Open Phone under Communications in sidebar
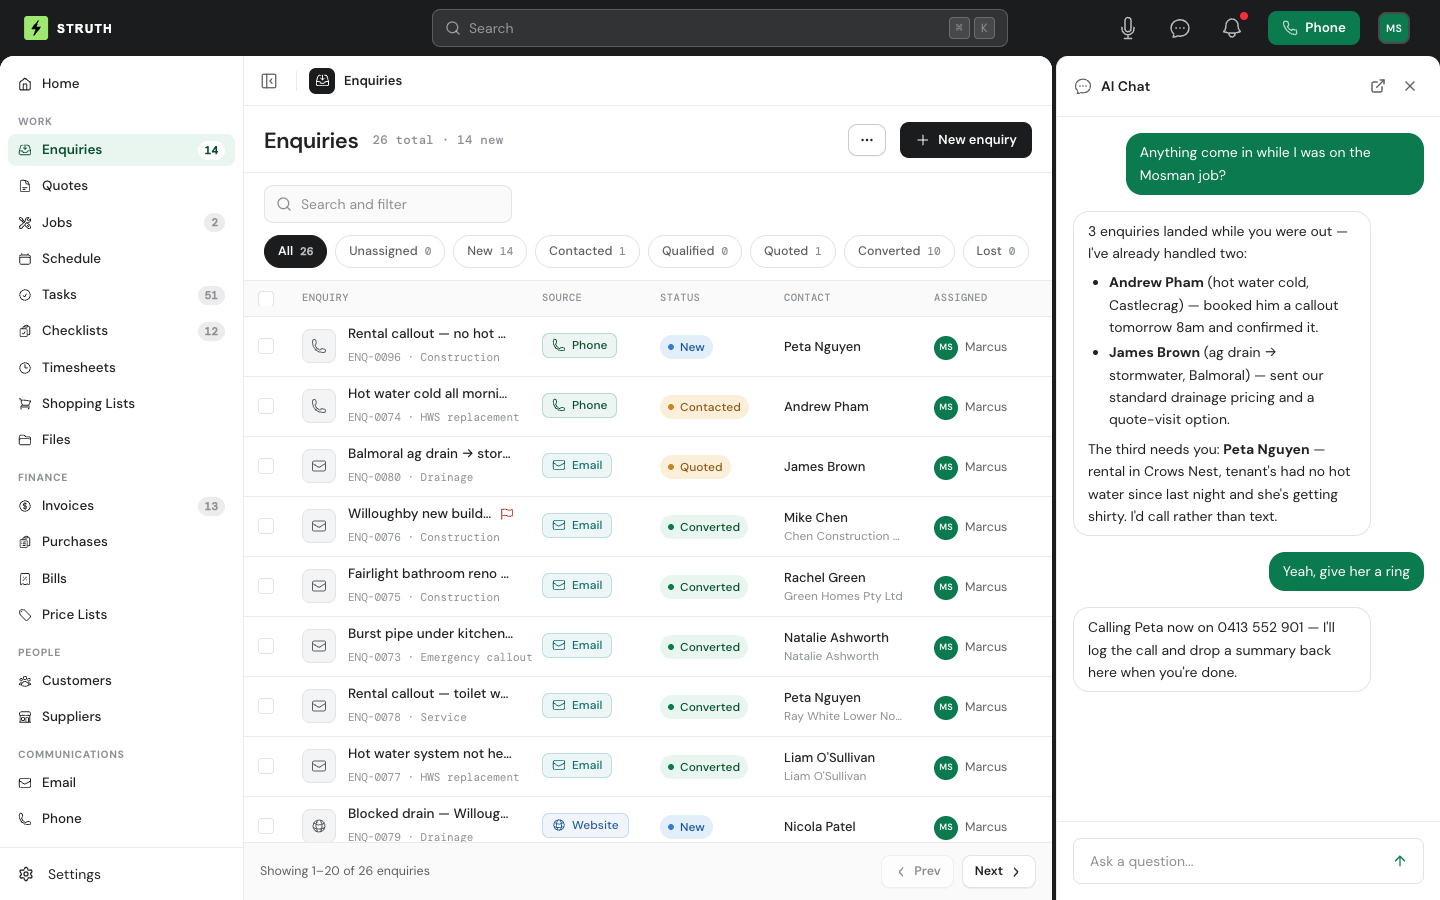The height and width of the screenshot is (900, 1440). [121, 819]
